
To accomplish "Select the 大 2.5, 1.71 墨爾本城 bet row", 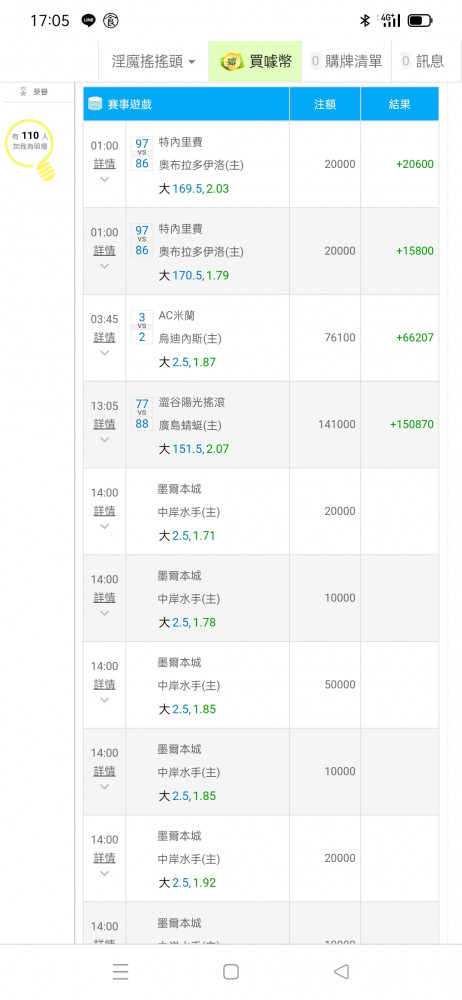I will coord(261,511).
